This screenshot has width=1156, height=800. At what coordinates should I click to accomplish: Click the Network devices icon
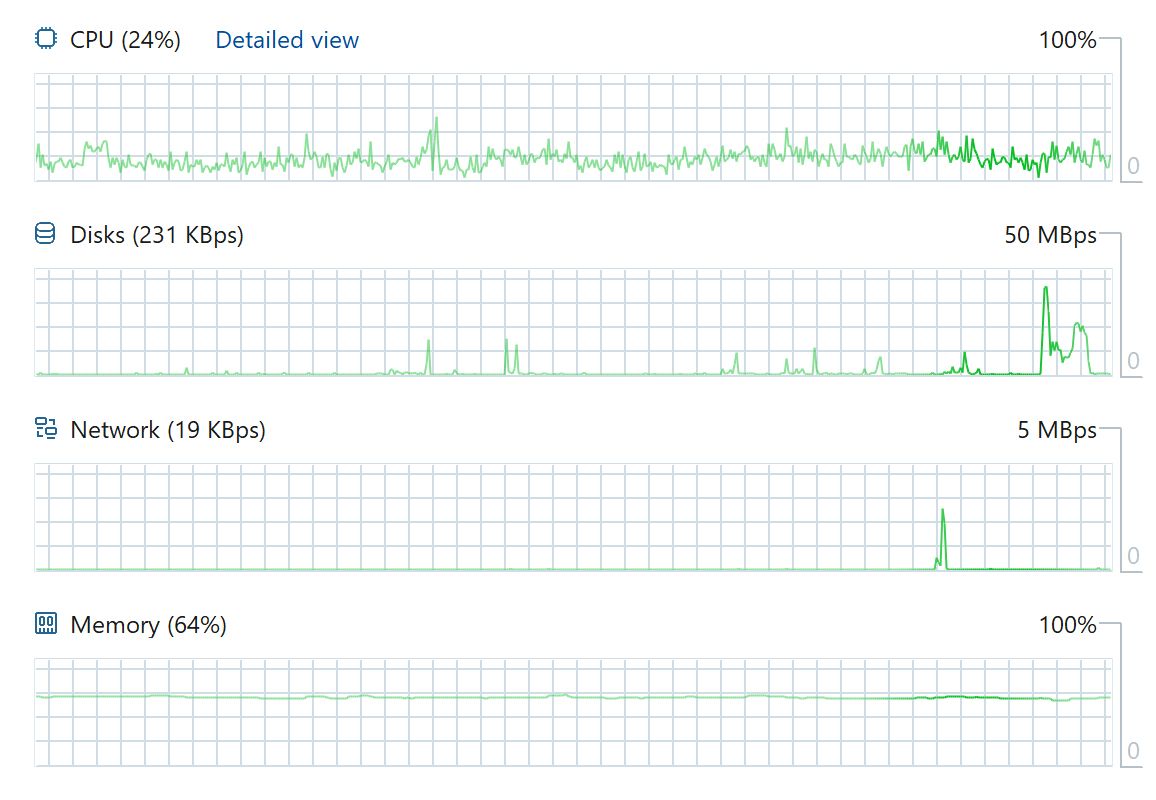click(46, 428)
